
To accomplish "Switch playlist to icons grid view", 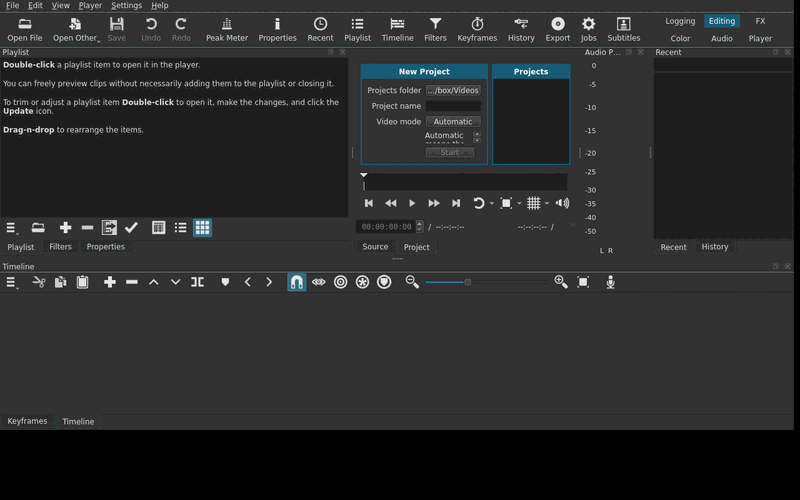I will 203,228.
